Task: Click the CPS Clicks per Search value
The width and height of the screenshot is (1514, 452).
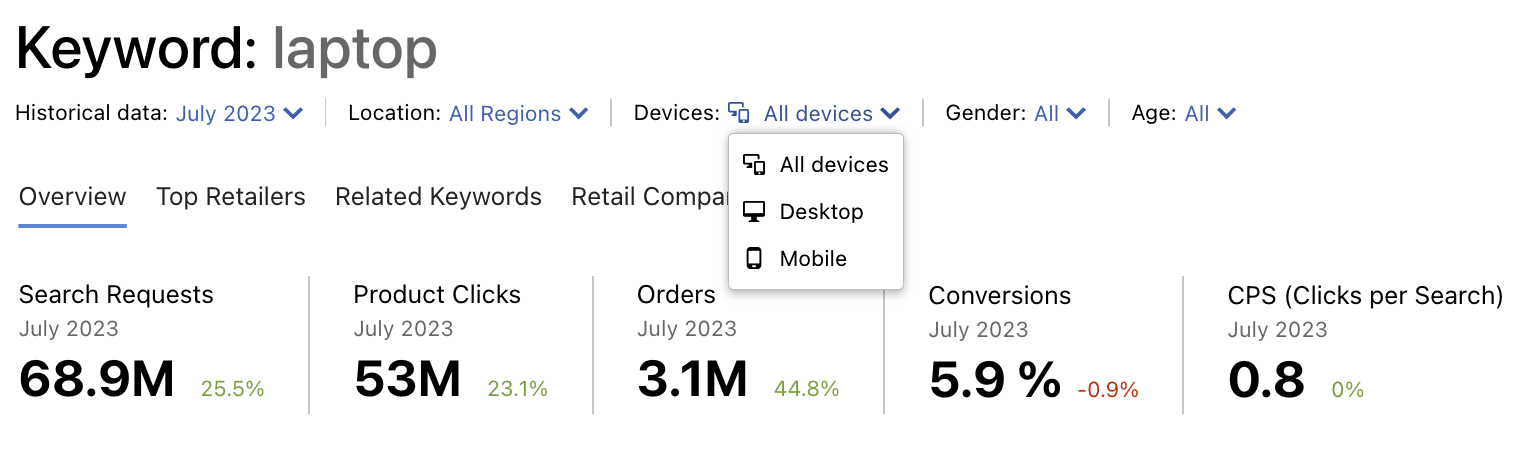Action: point(1266,380)
